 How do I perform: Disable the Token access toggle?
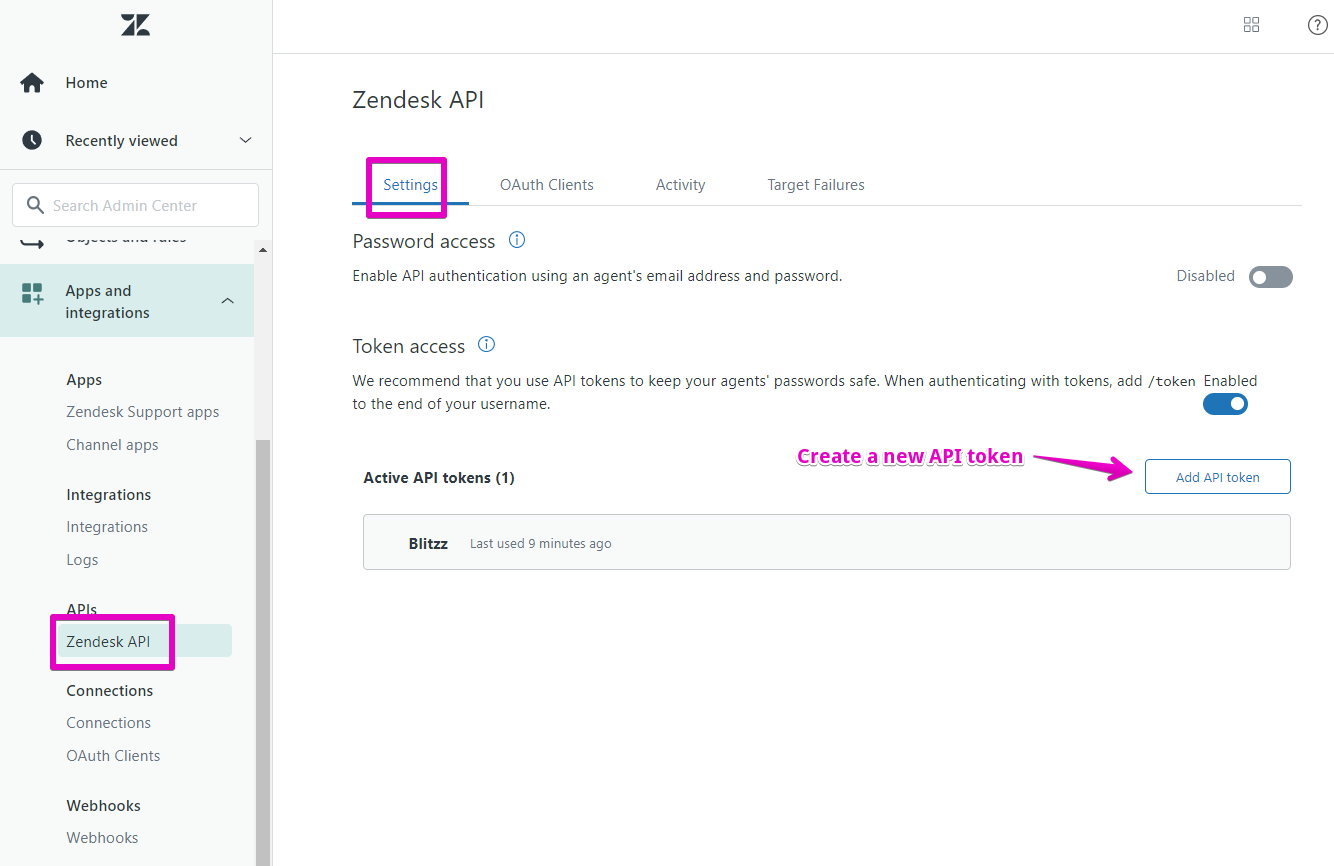click(1225, 404)
